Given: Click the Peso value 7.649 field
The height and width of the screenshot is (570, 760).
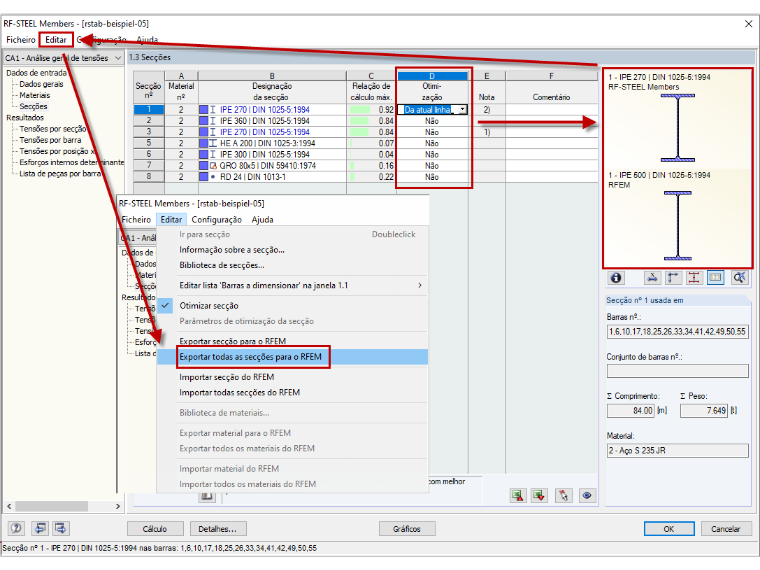Looking at the screenshot, I should pos(703,411).
